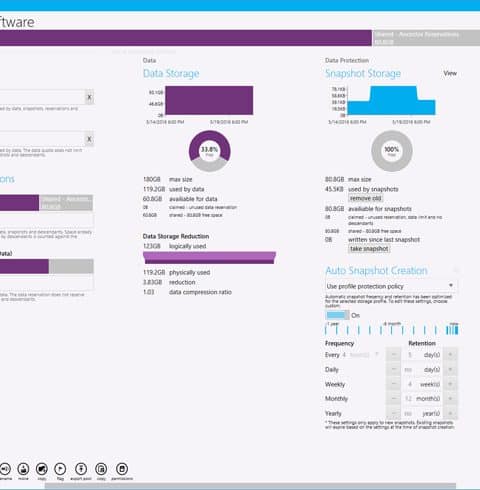480x490 pixels.
Task: Click the Retention column header
Action: (x=422, y=343)
